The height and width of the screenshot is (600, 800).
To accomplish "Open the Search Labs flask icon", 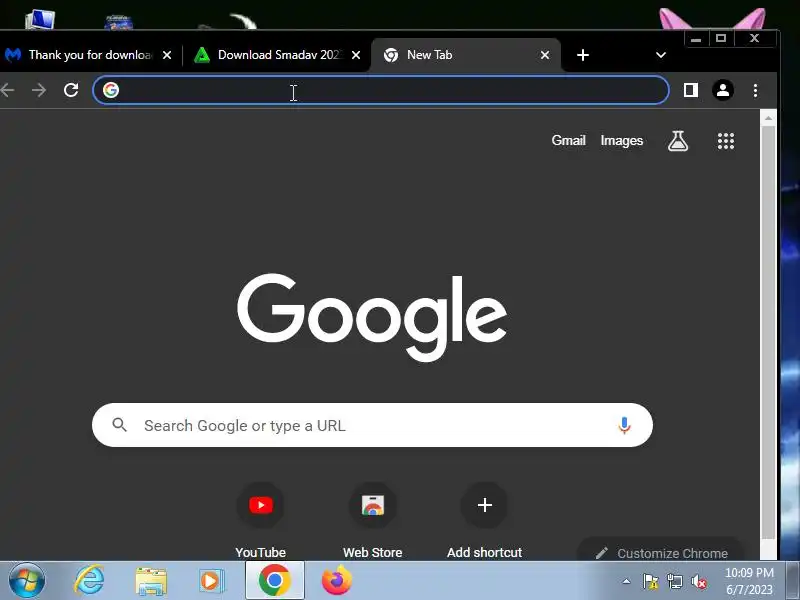I will (678, 141).
